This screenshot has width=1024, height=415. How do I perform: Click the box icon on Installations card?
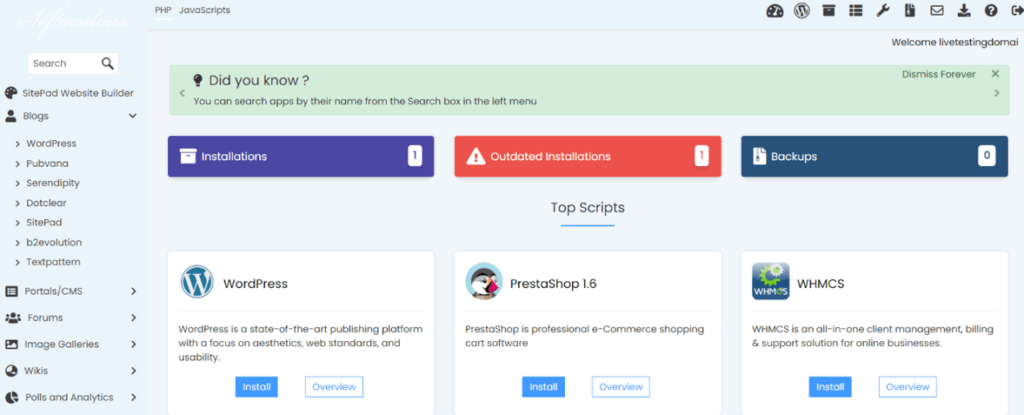[188, 157]
